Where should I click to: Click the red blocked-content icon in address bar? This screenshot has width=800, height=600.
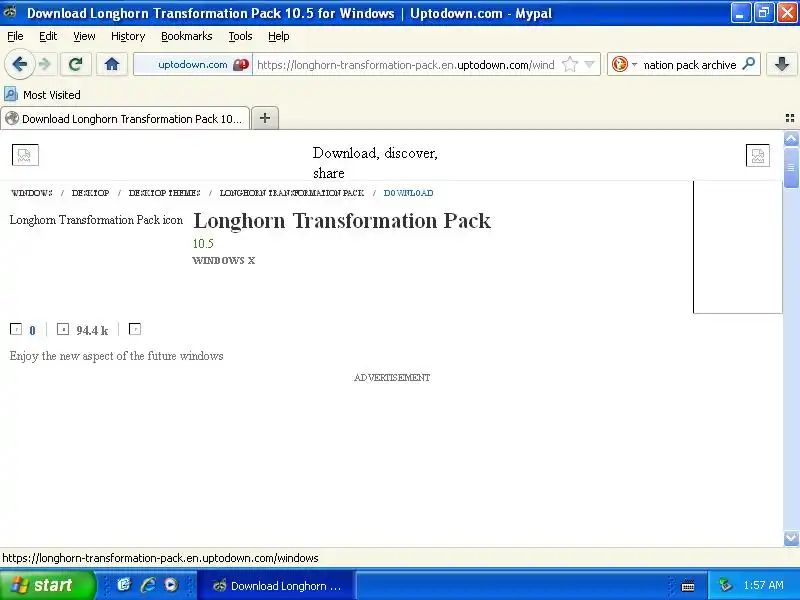(x=241, y=65)
